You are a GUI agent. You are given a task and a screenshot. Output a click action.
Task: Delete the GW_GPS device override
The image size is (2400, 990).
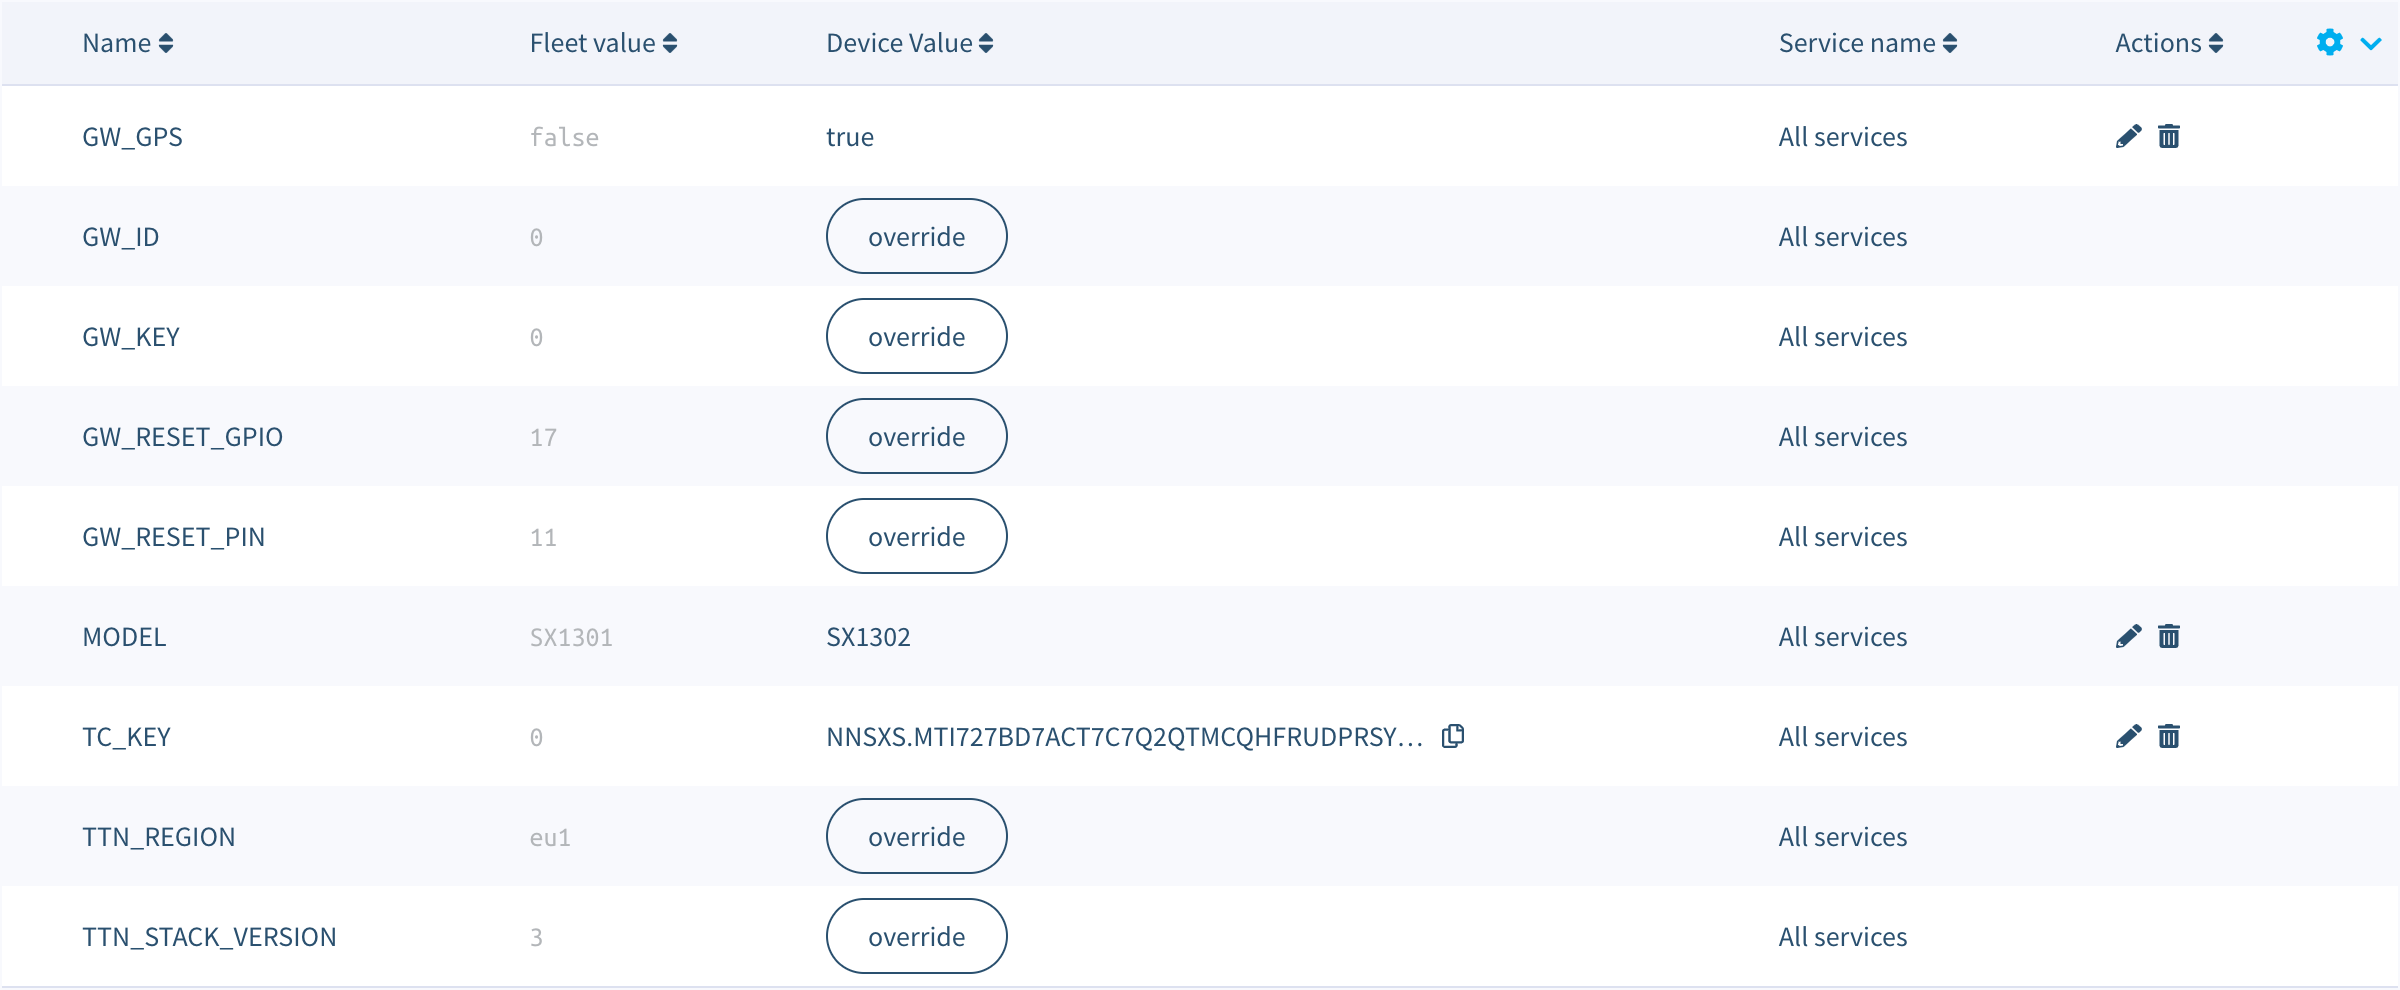click(2169, 137)
